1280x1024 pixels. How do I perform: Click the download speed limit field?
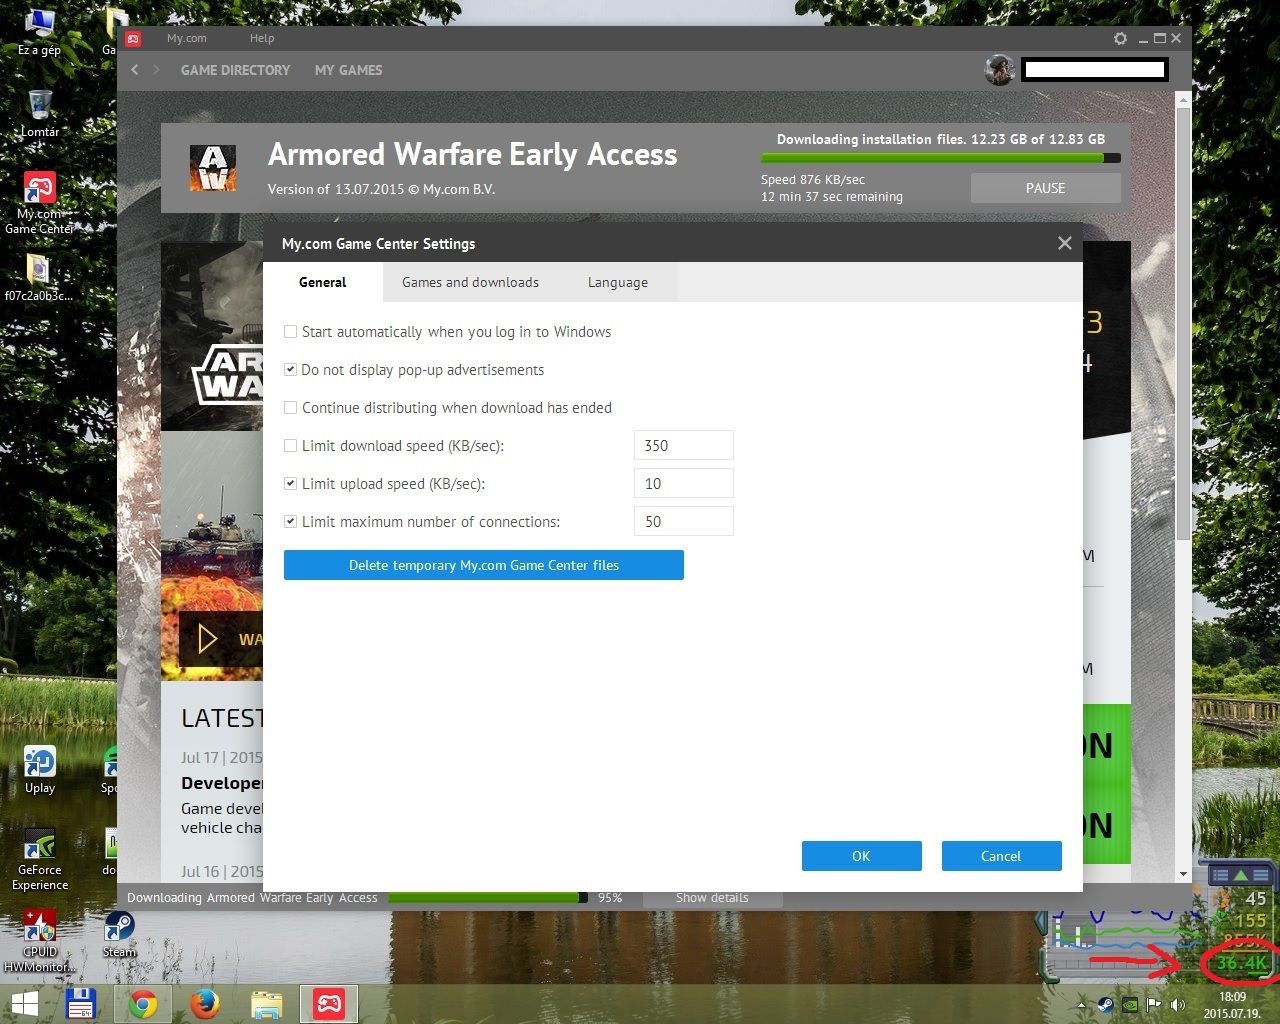click(x=684, y=446)
